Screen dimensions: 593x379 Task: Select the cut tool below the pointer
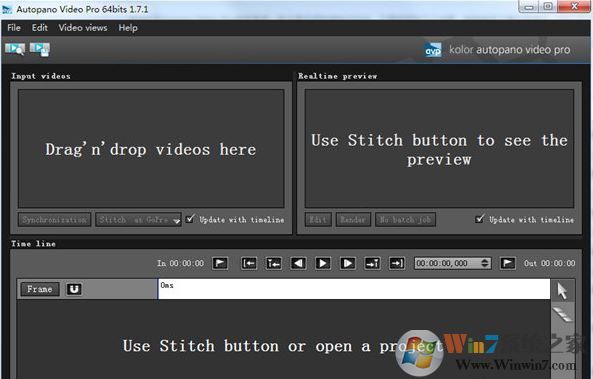click(x=562, y=314)
